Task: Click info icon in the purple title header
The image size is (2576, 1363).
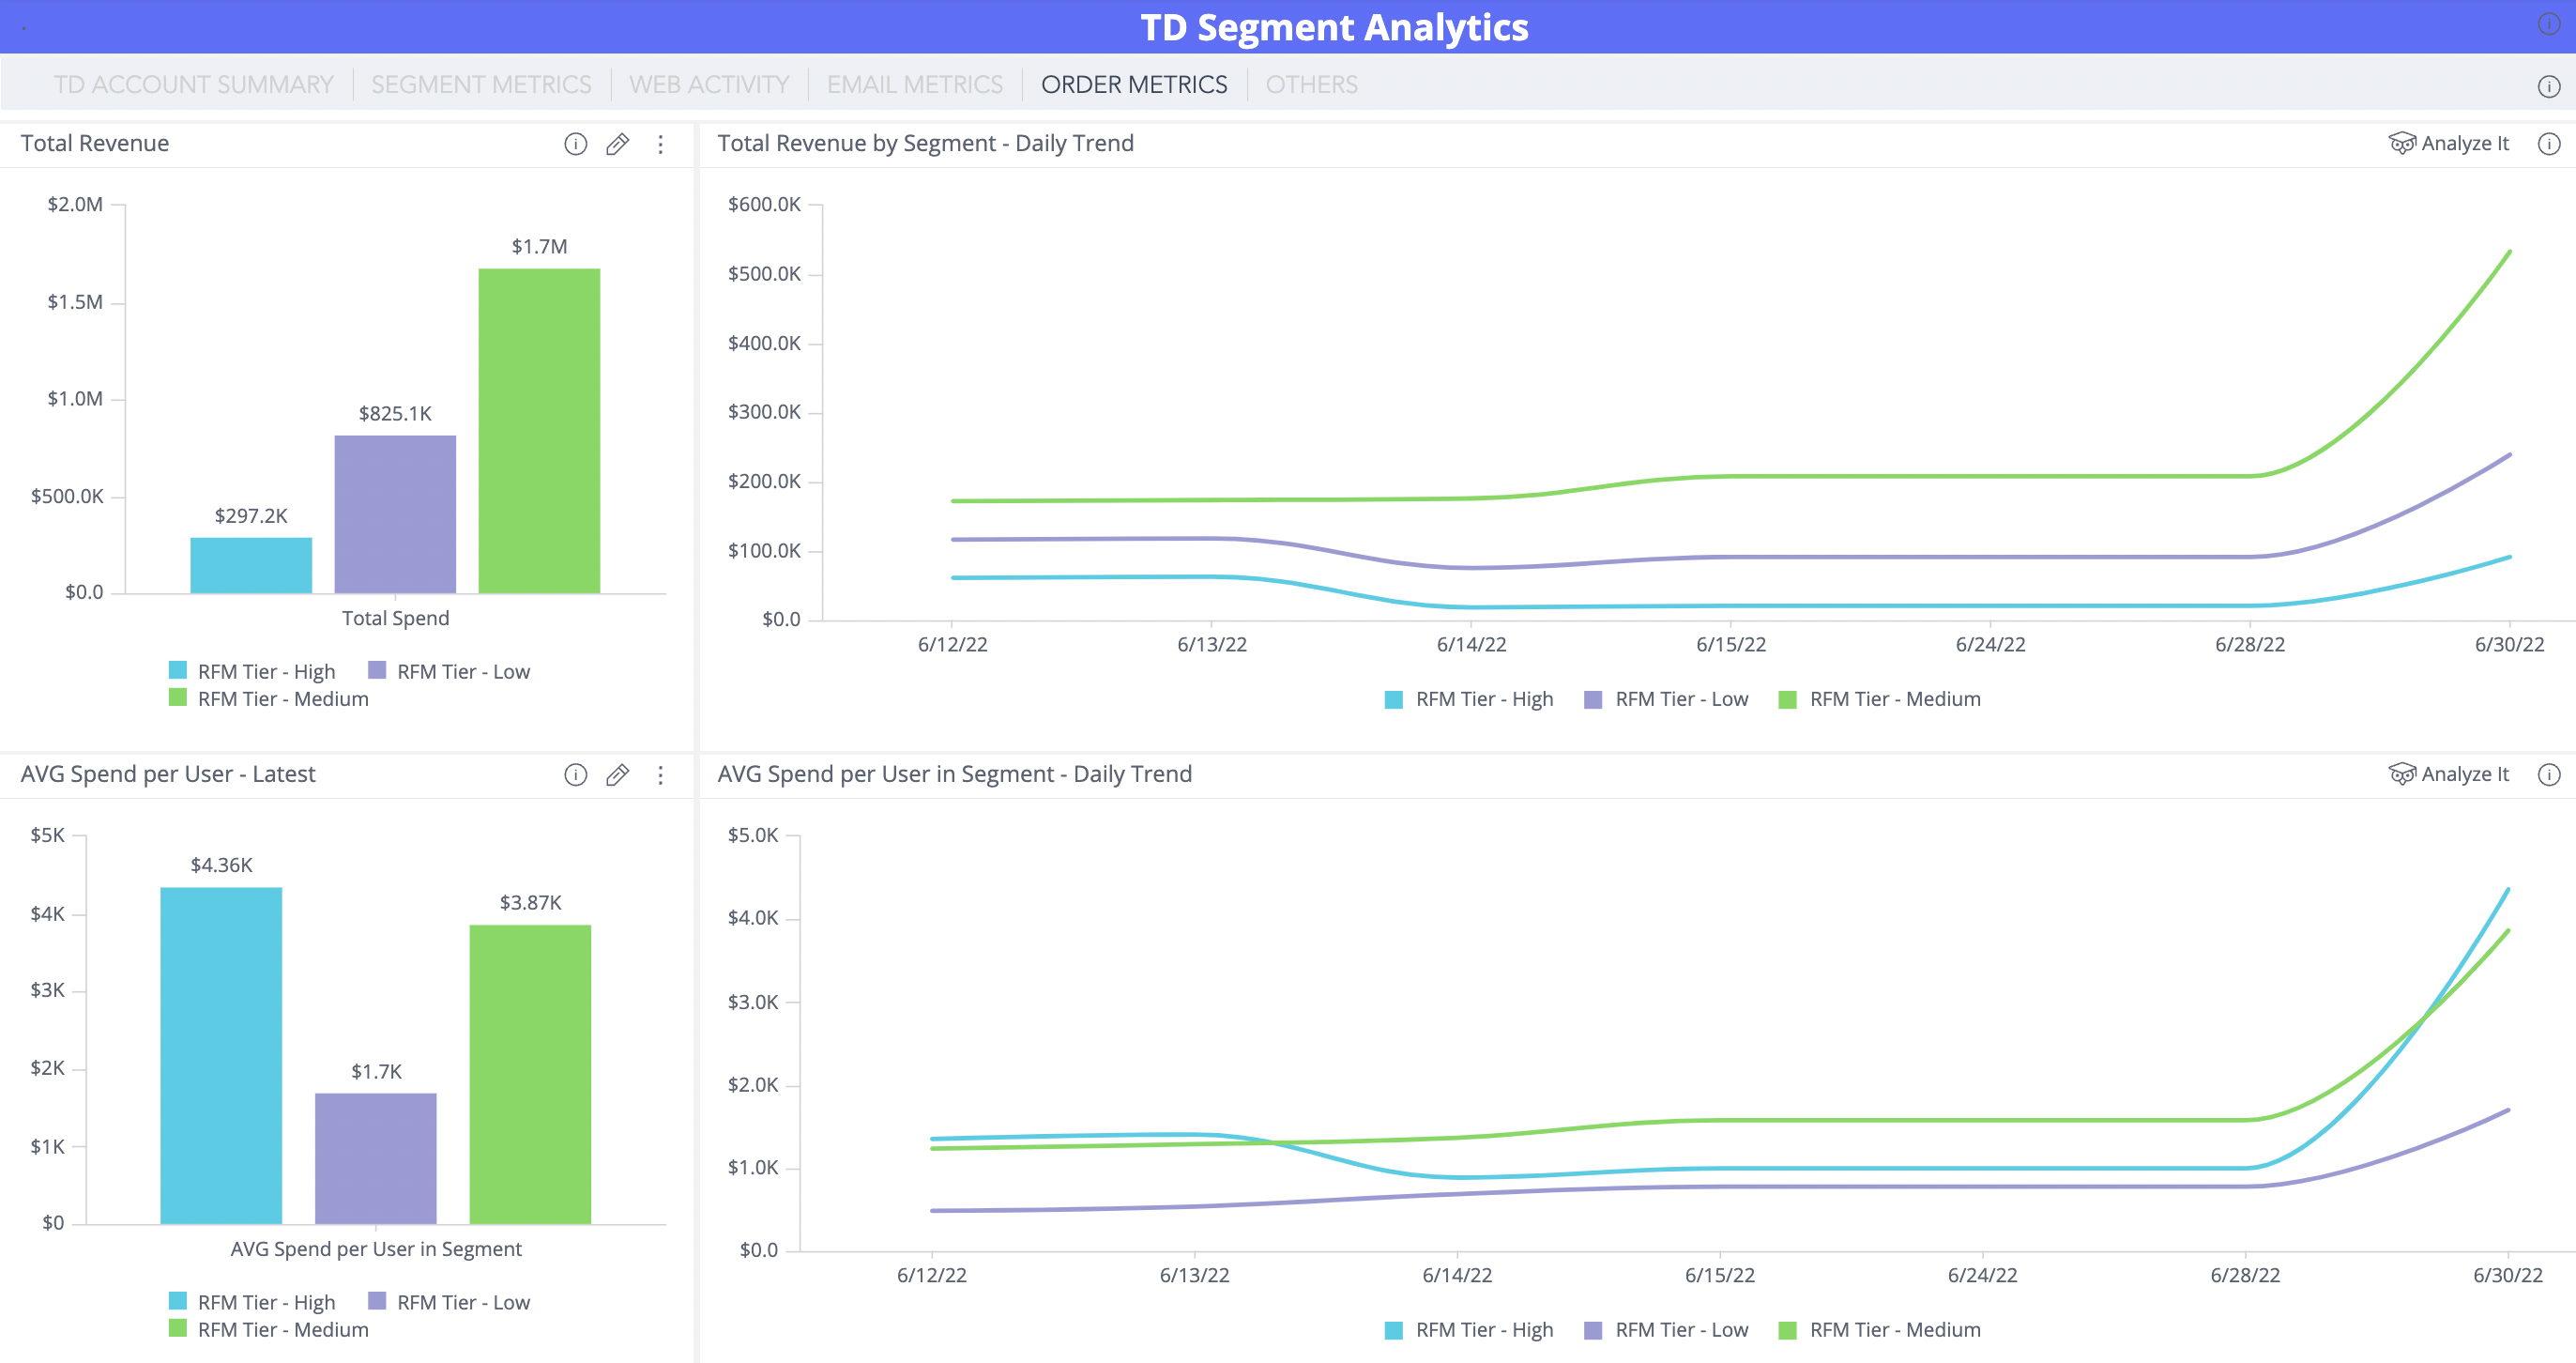Action: pos(2549,25)
